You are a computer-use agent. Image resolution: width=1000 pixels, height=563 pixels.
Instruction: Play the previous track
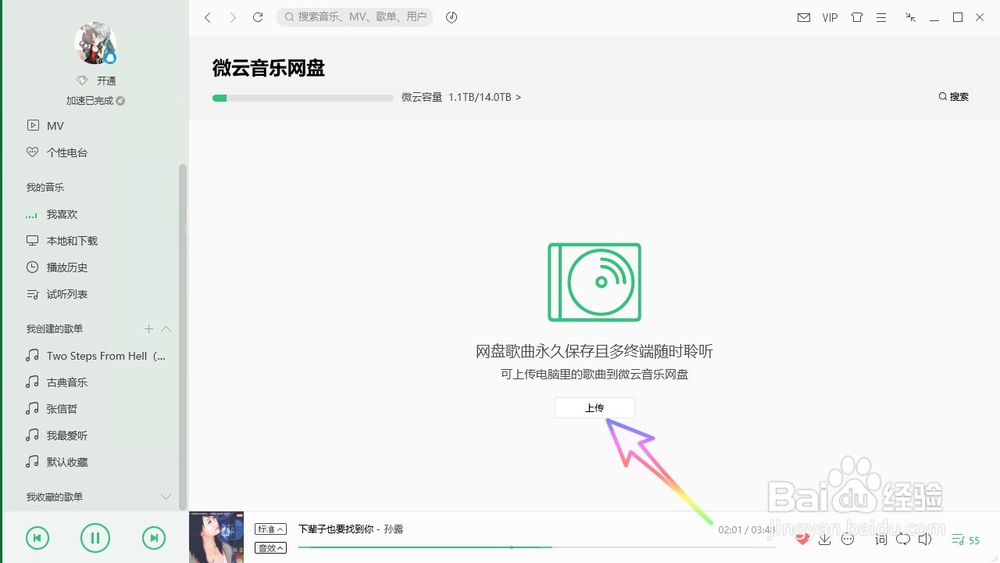[x=37, y=538]
